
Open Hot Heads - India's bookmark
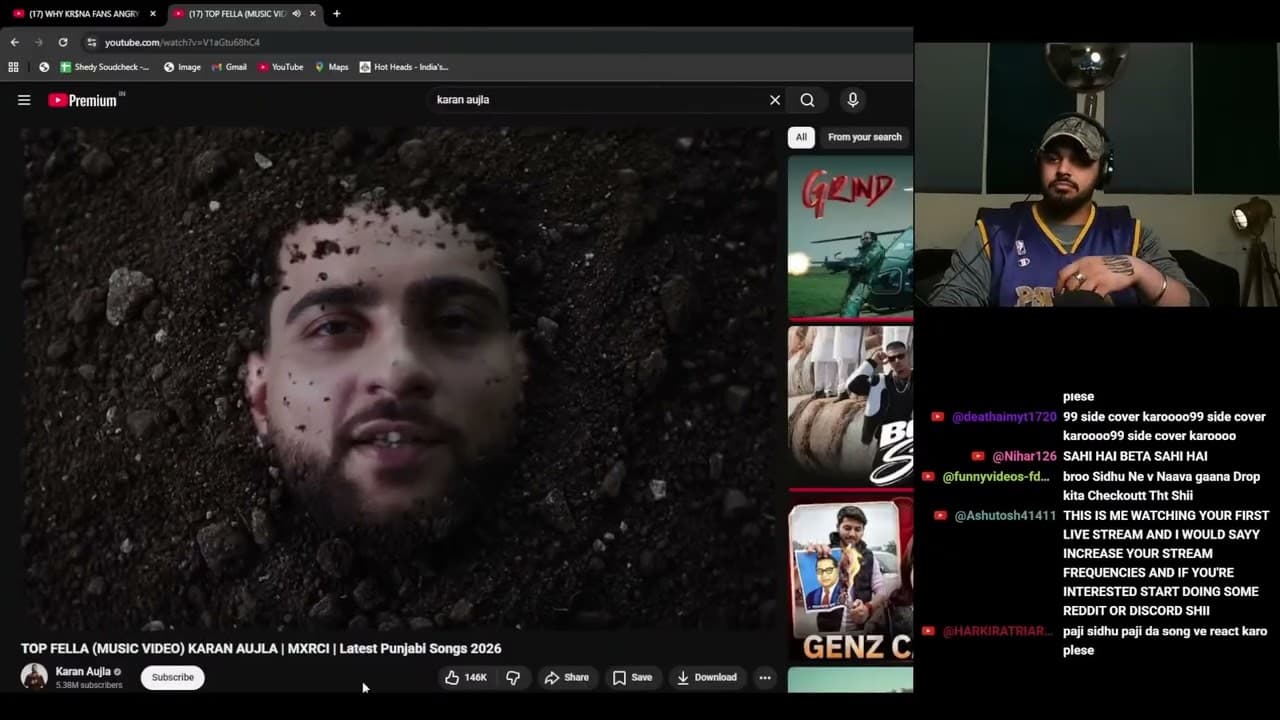tap(403, 67)
